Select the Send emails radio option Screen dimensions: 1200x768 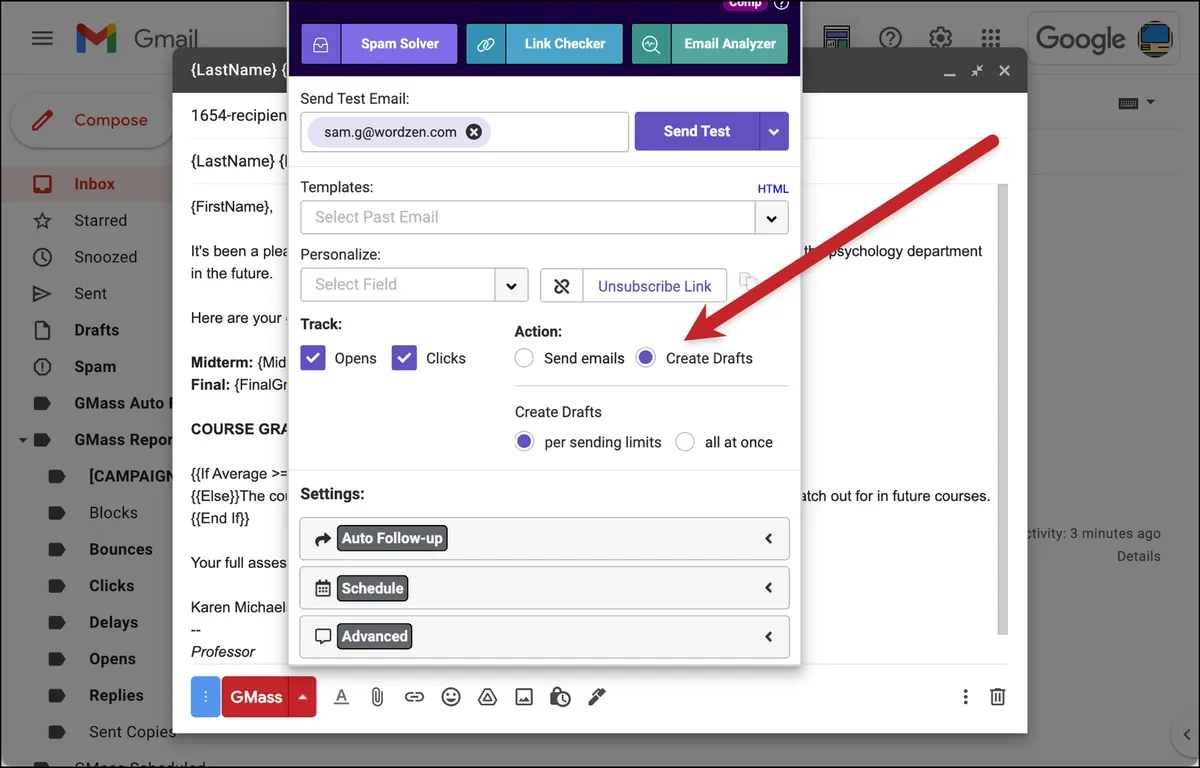pyautogui.click(x=524, y=358)
